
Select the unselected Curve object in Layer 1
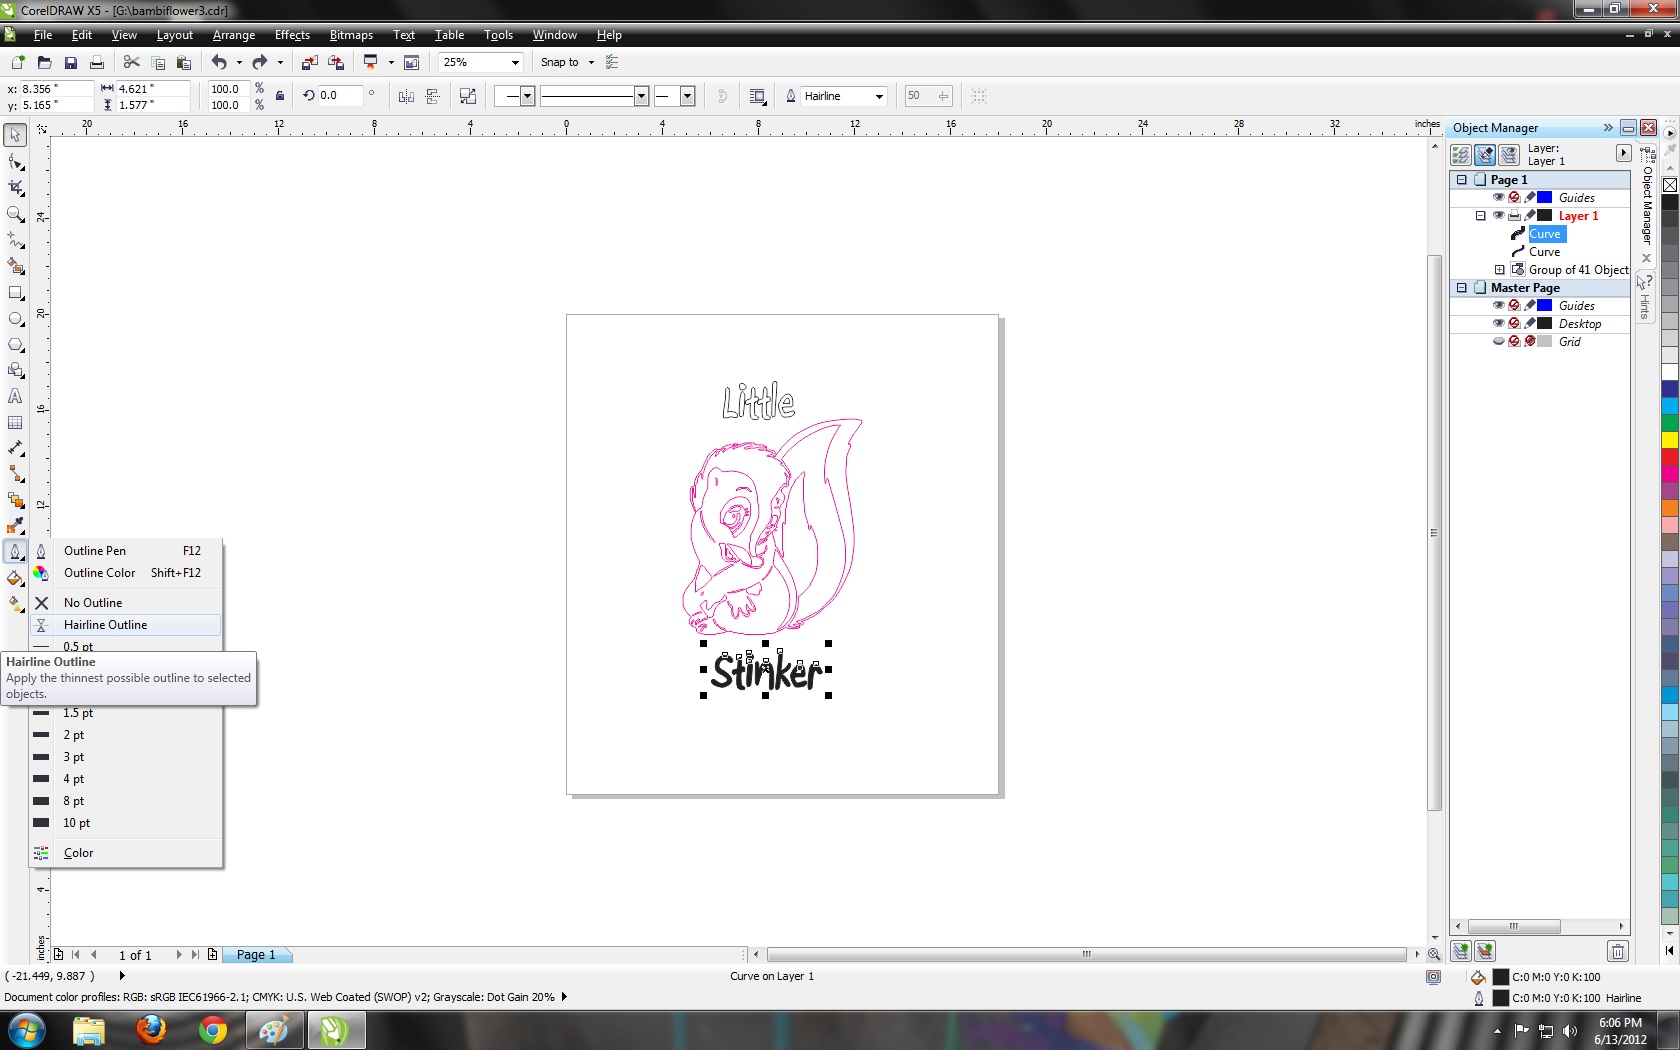pos(1544,251)
